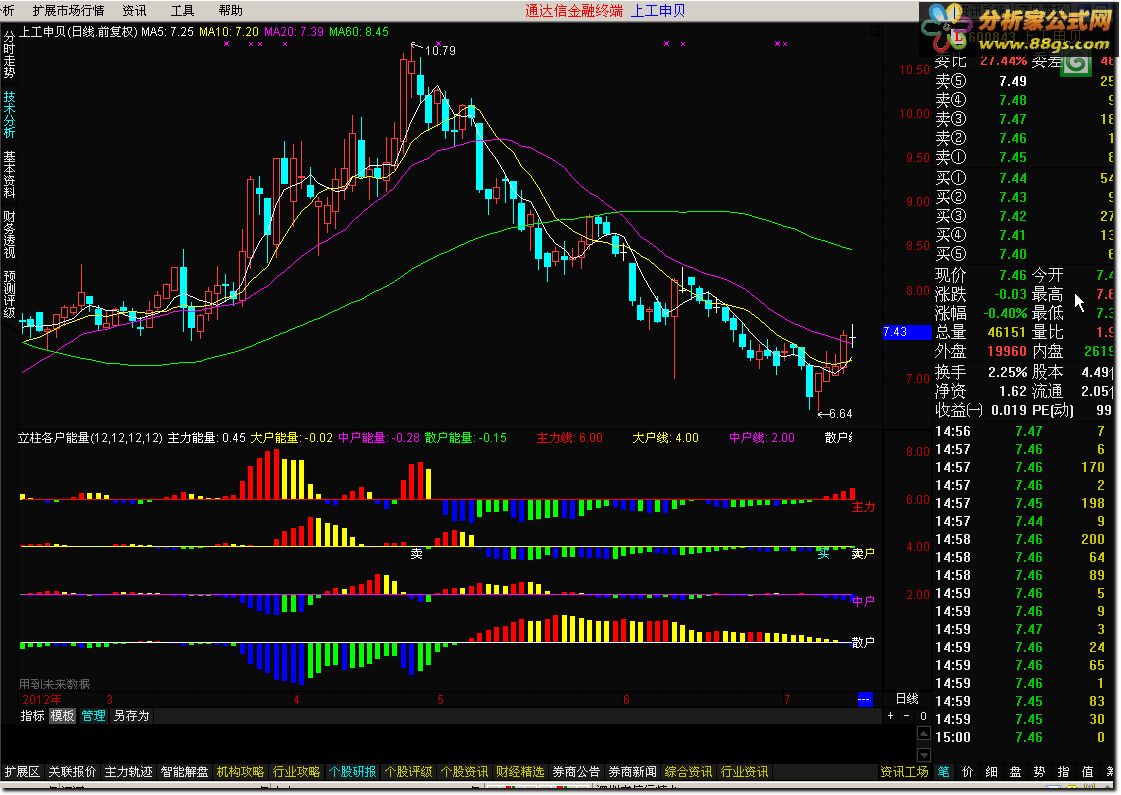Click the 管理 button
The image size is (1121, 795).
pos(93,715)
